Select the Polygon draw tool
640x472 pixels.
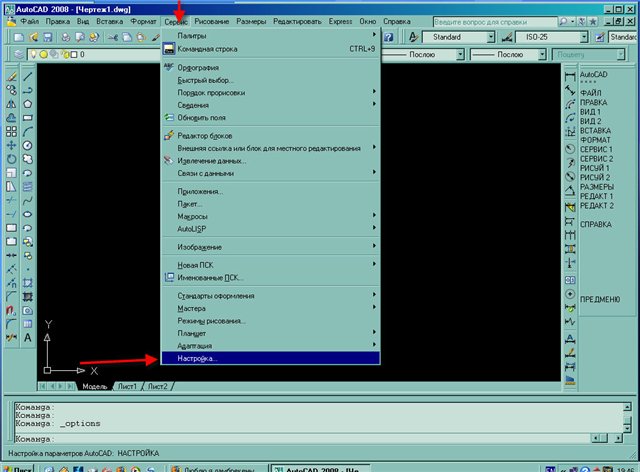click(x=29, y=102)
